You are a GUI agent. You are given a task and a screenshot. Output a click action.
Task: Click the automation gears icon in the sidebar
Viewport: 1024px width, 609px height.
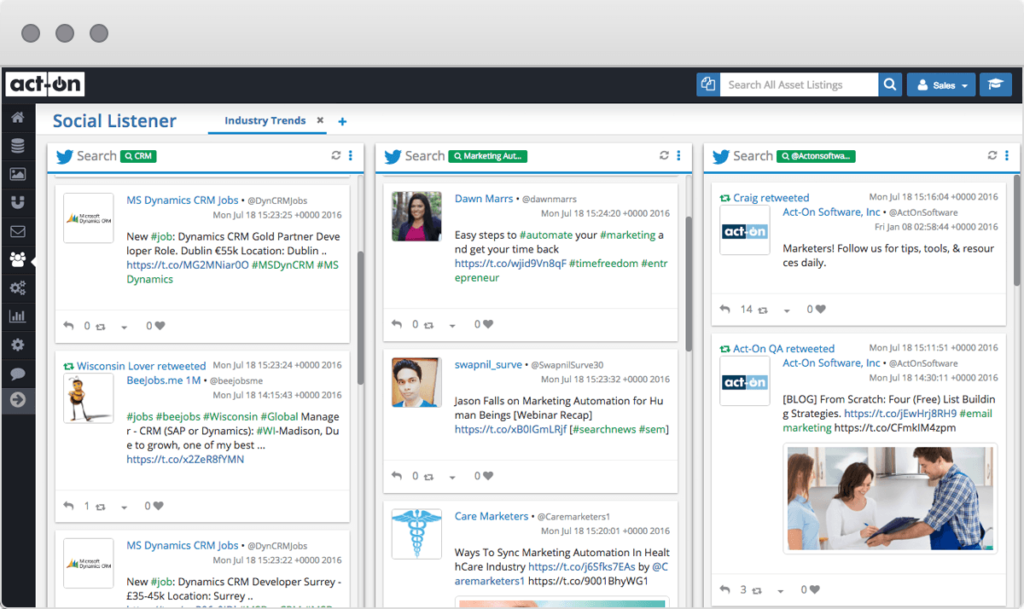point(18,288)
